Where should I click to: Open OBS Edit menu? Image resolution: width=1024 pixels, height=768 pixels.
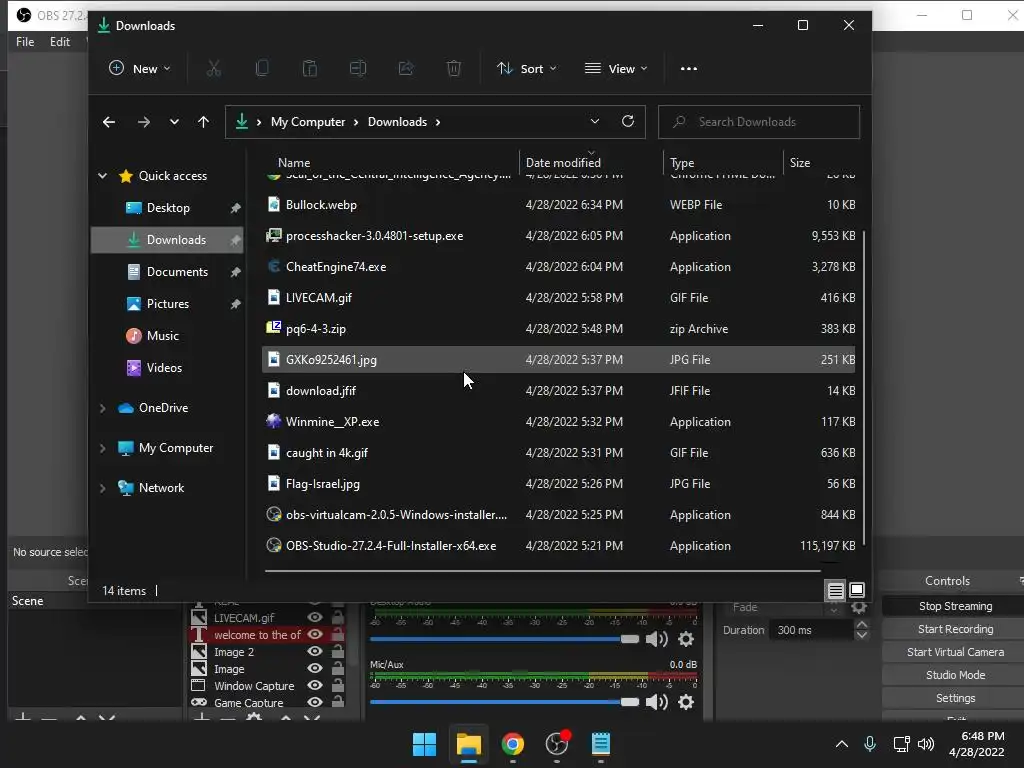coord(60,42)
